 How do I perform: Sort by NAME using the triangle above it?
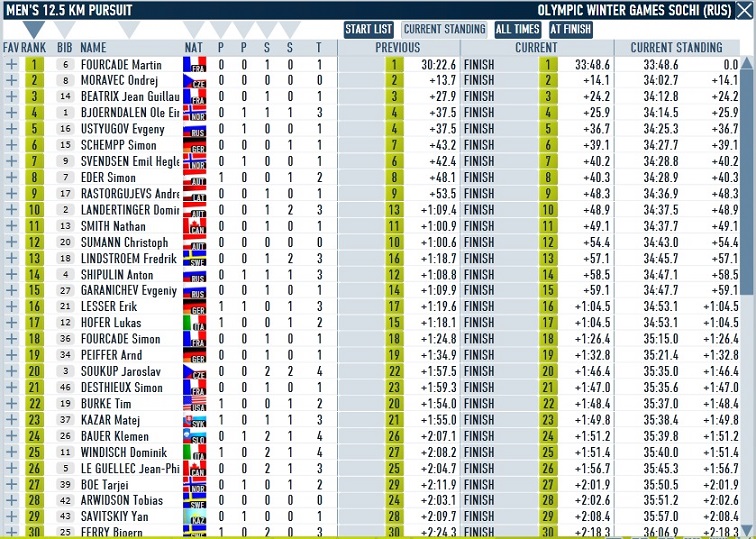[x=129, y=29]
